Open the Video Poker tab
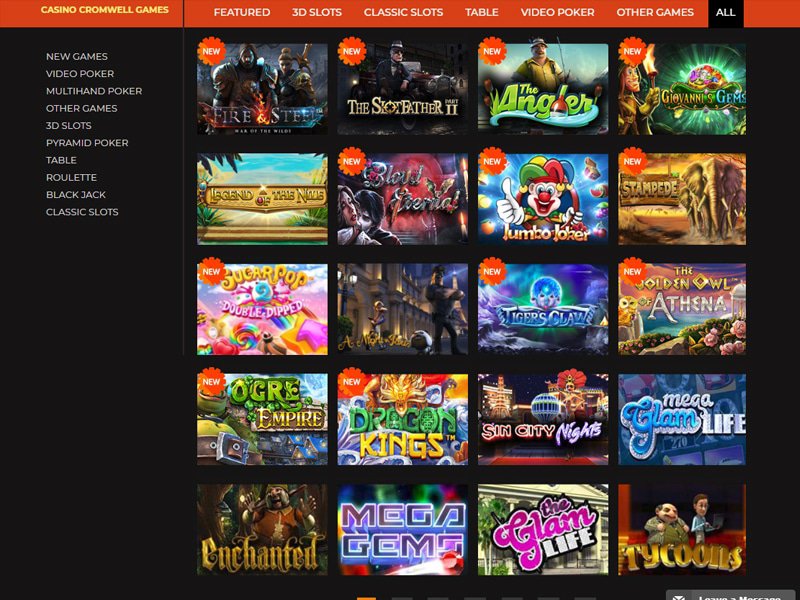Image resolution: width=800 pixels, height=600 pixels. coord(557,12)
